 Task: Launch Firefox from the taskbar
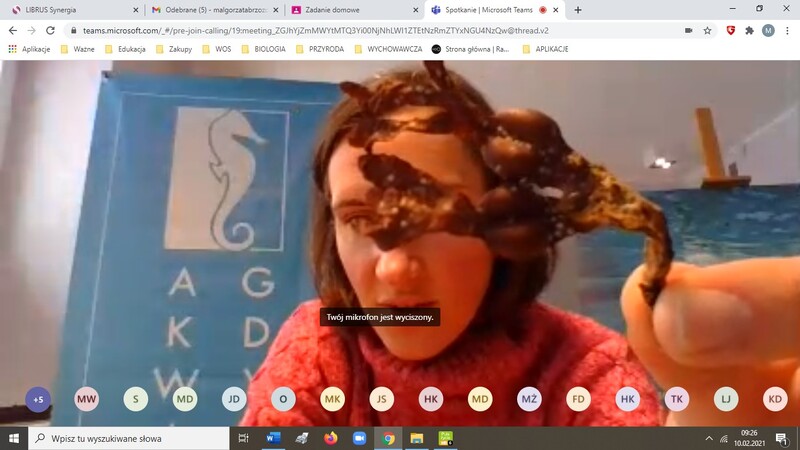[x=331, y=438]
